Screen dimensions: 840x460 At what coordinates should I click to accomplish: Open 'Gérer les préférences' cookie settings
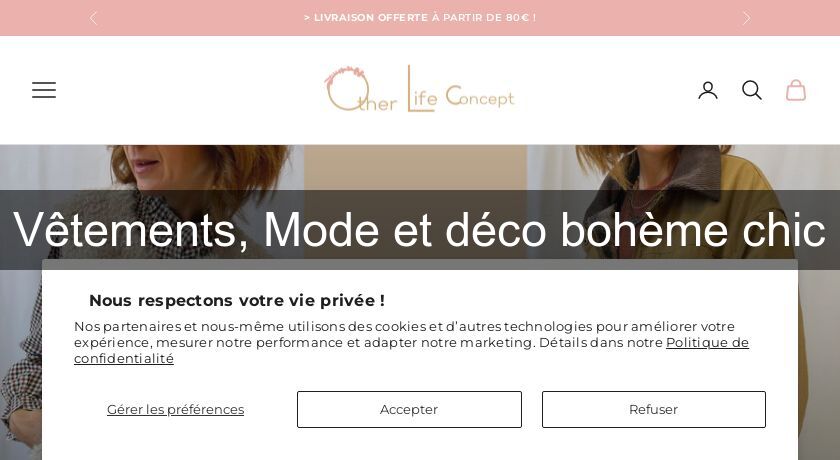(x=175, y=409)
